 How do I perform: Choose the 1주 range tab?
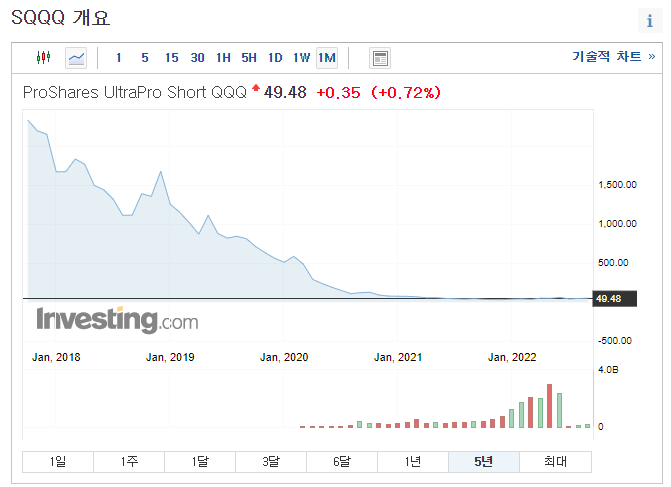click(x=129, y=461)
